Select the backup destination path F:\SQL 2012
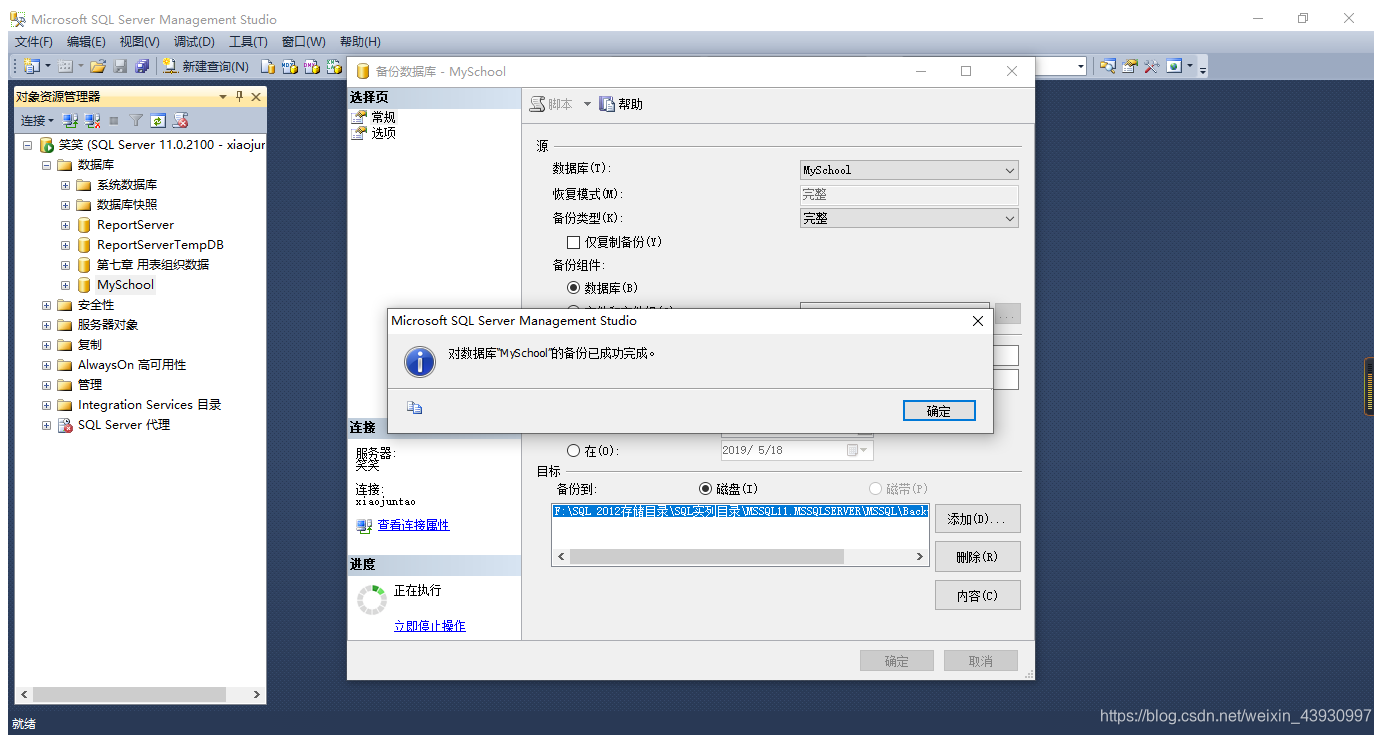This screenshot has width=1382, height=735. pyautogui.click(x=740, y=511)
